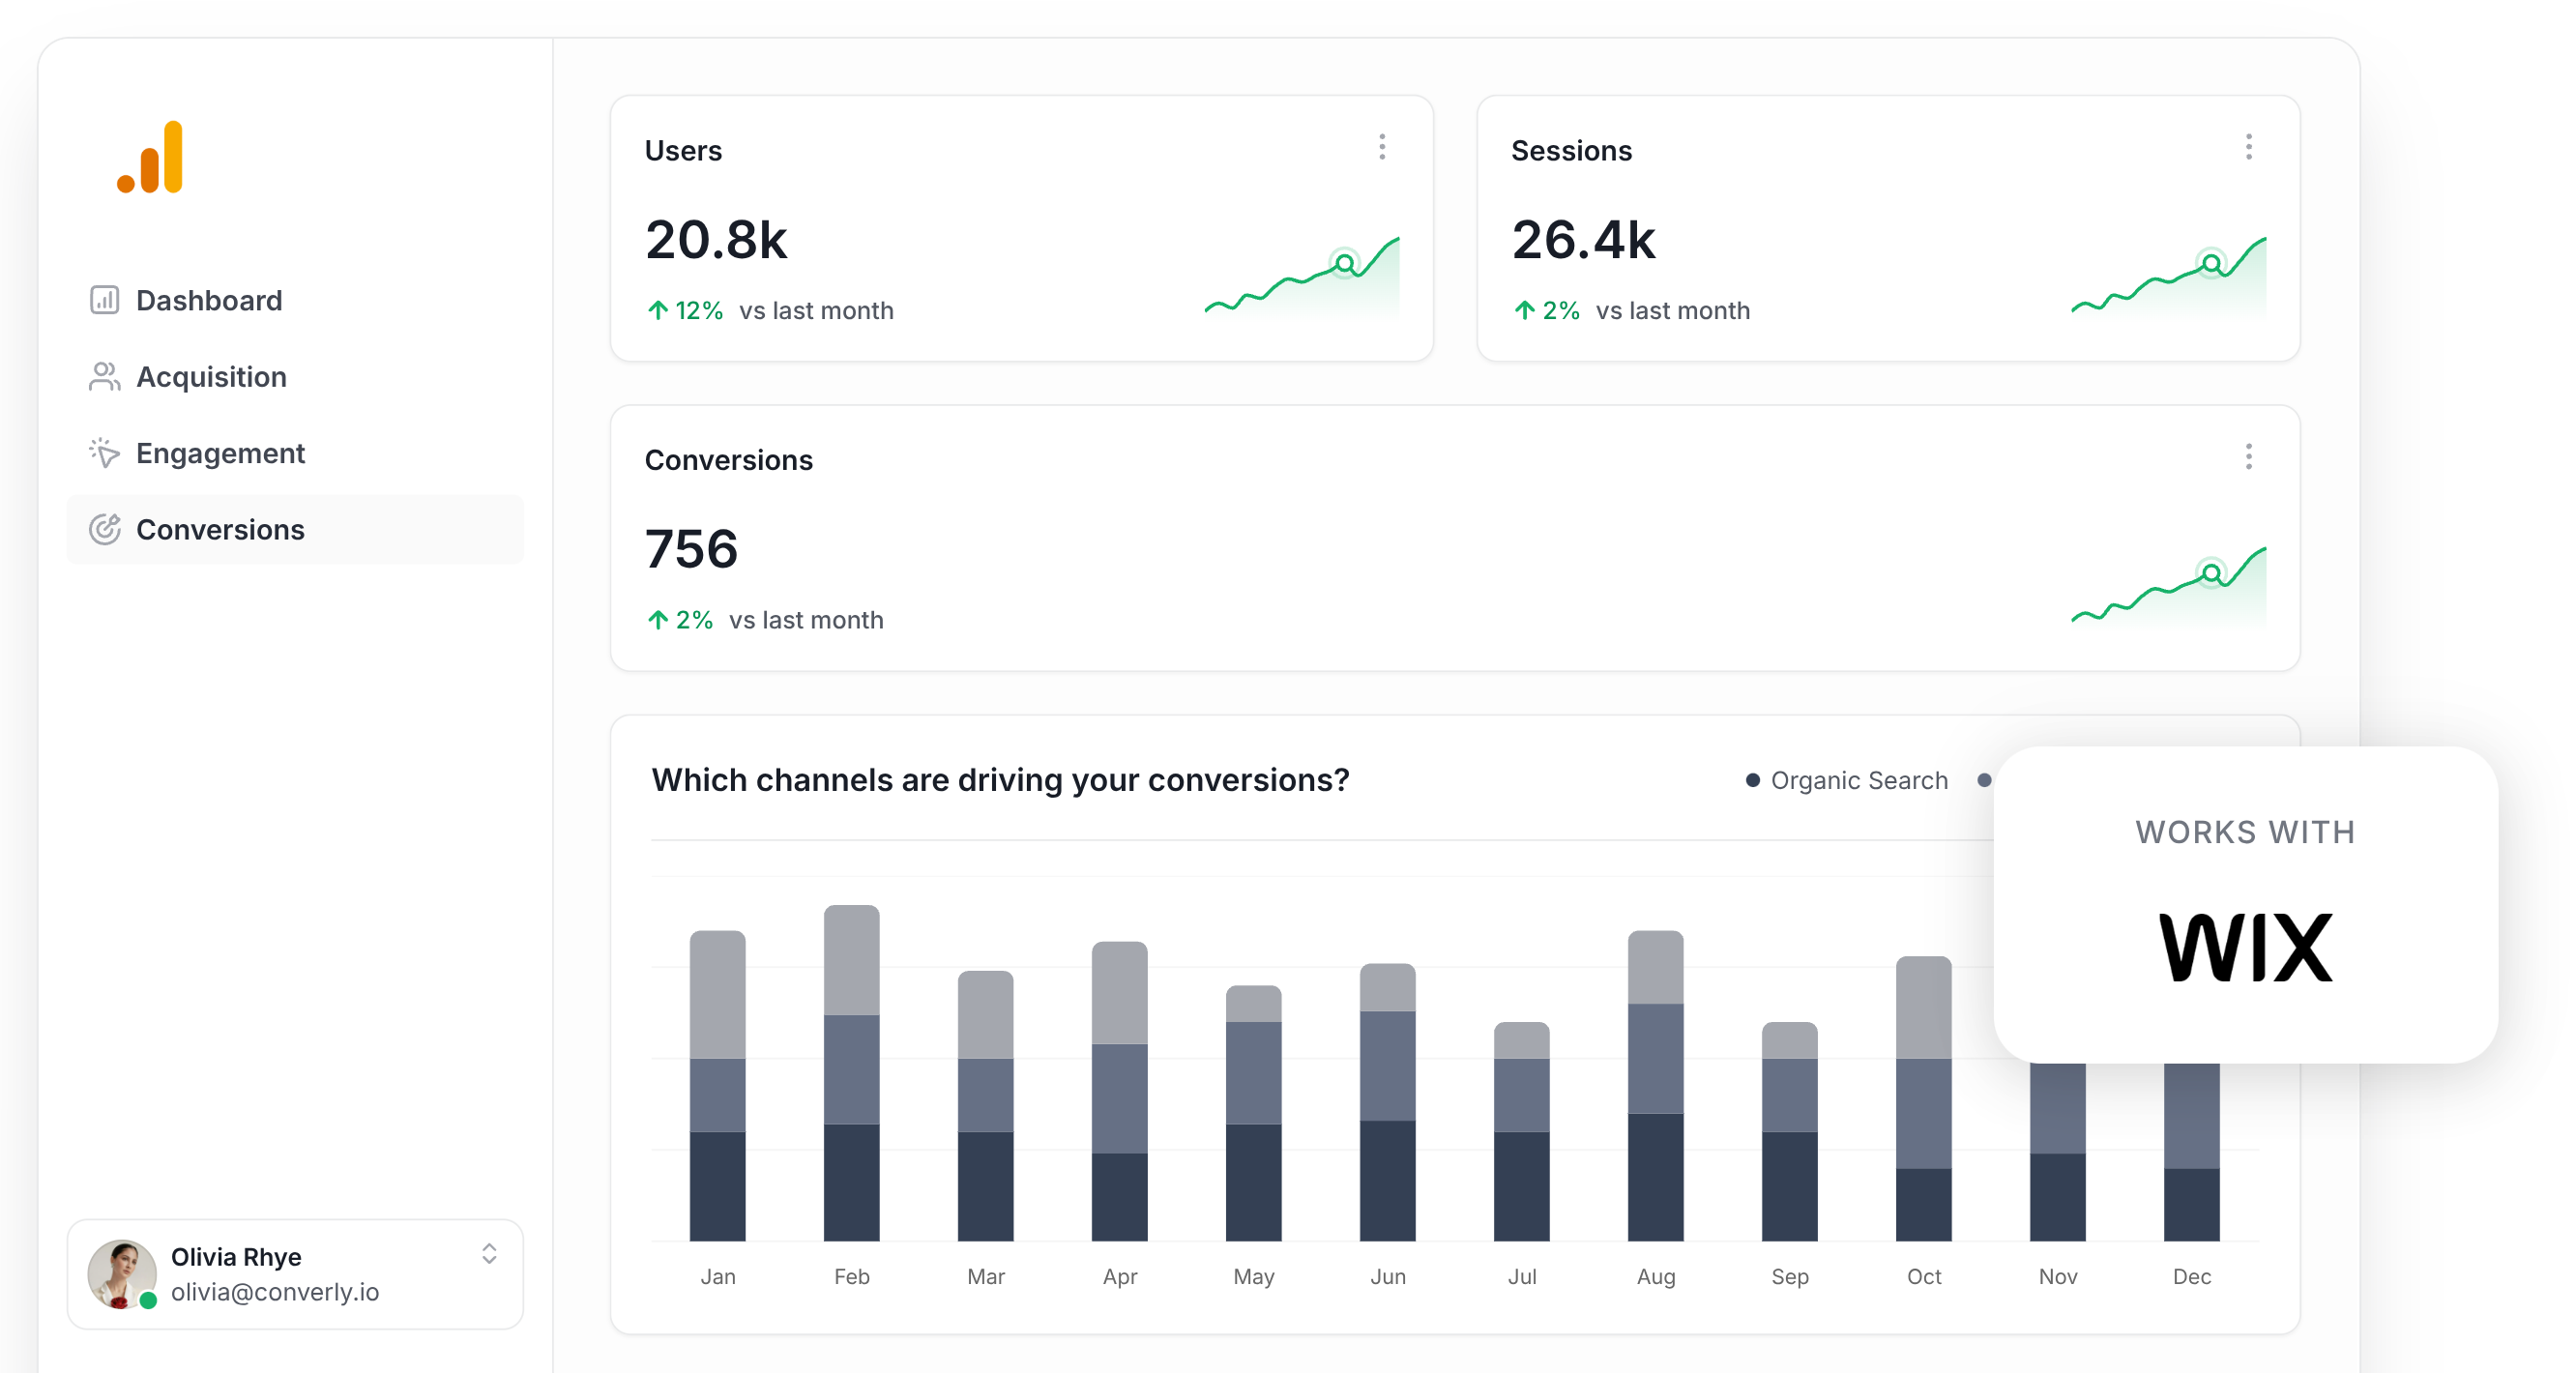Click the green online status dot
The height and width of the screenshot is (1373, 2576).
148,1302
